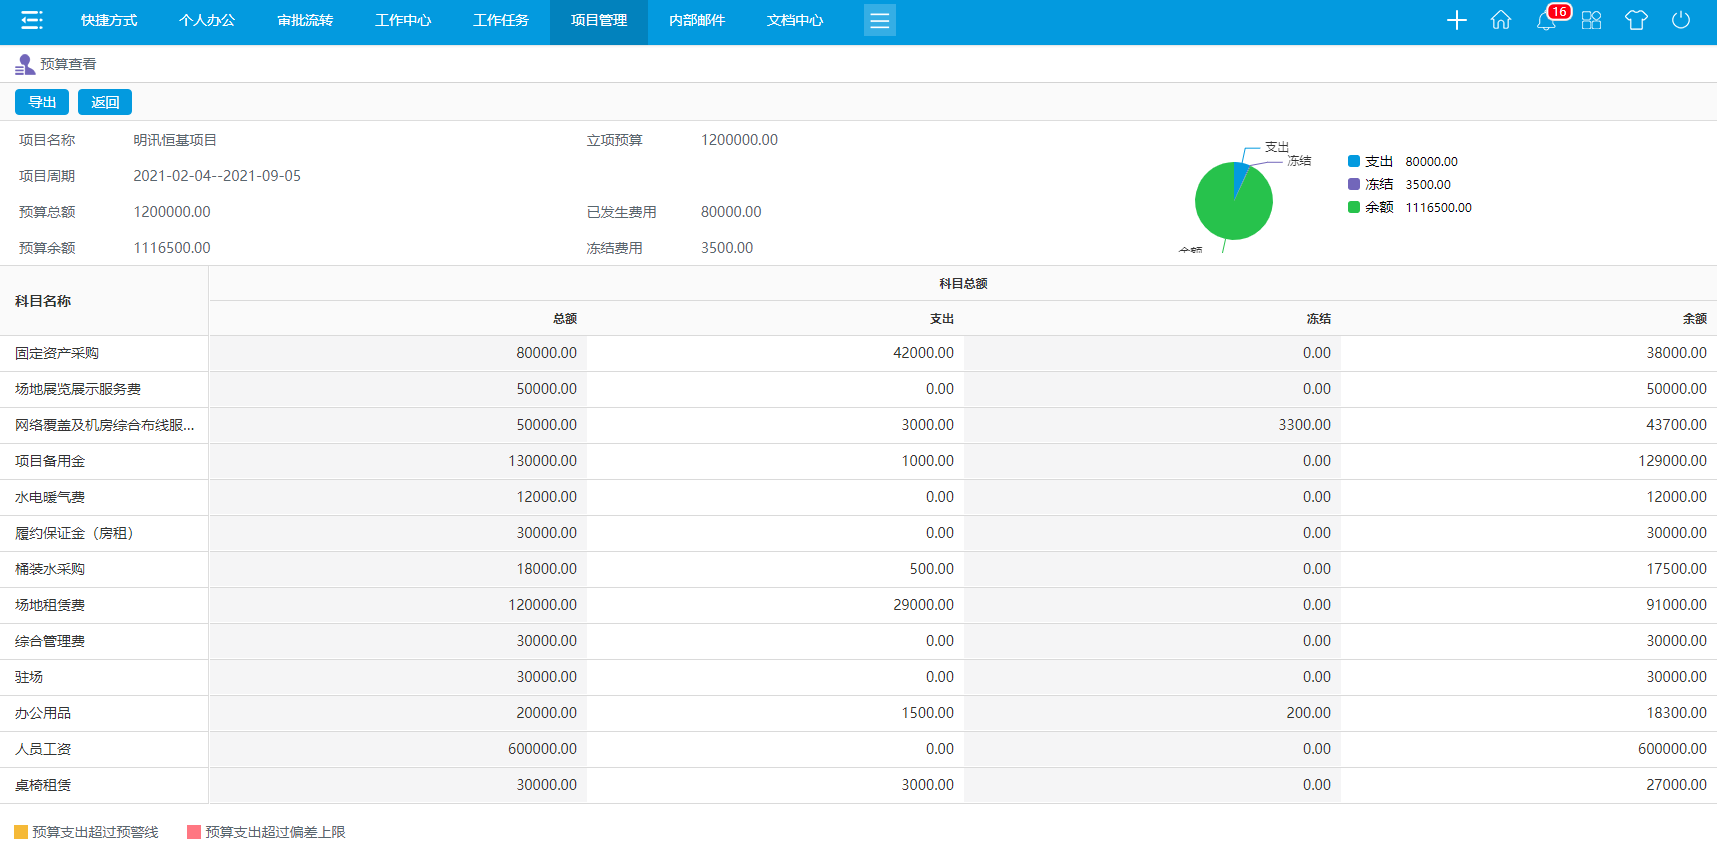Viewport: 1717px width, 850px height.
Task: Open the app grid icon
Action: 1591,20
